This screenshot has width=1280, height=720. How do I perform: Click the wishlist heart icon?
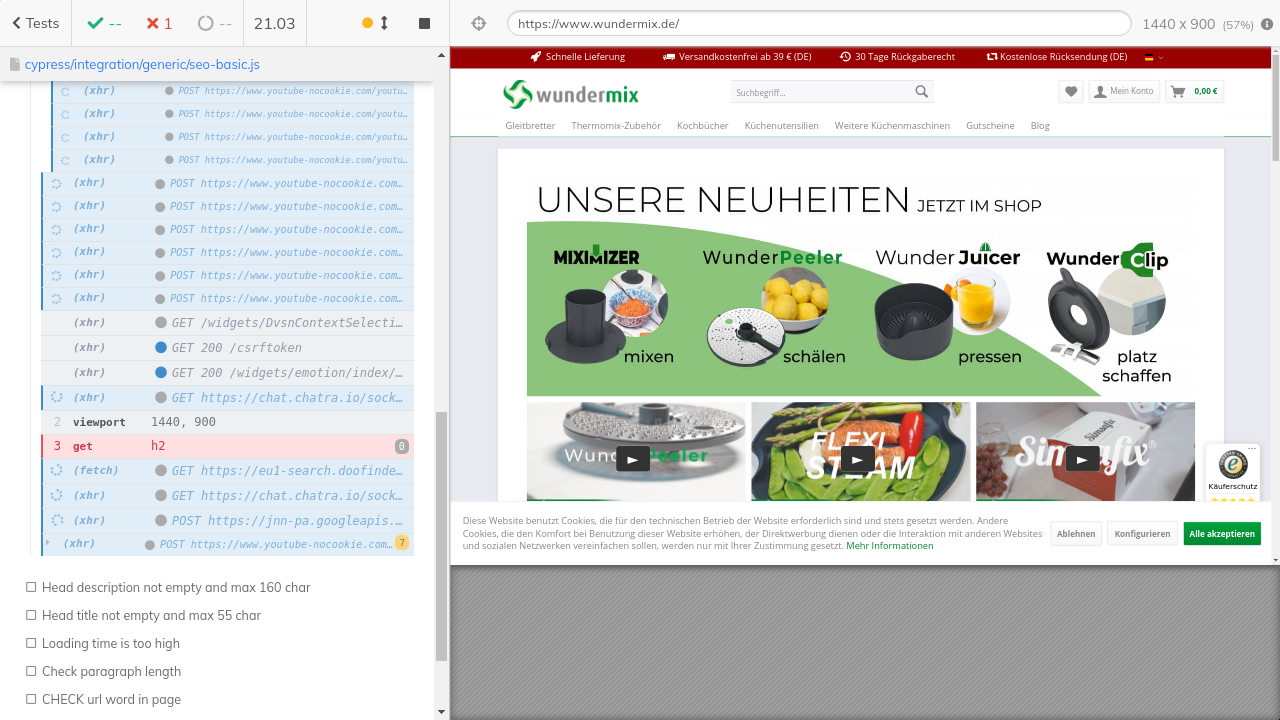coord(1071,92)
